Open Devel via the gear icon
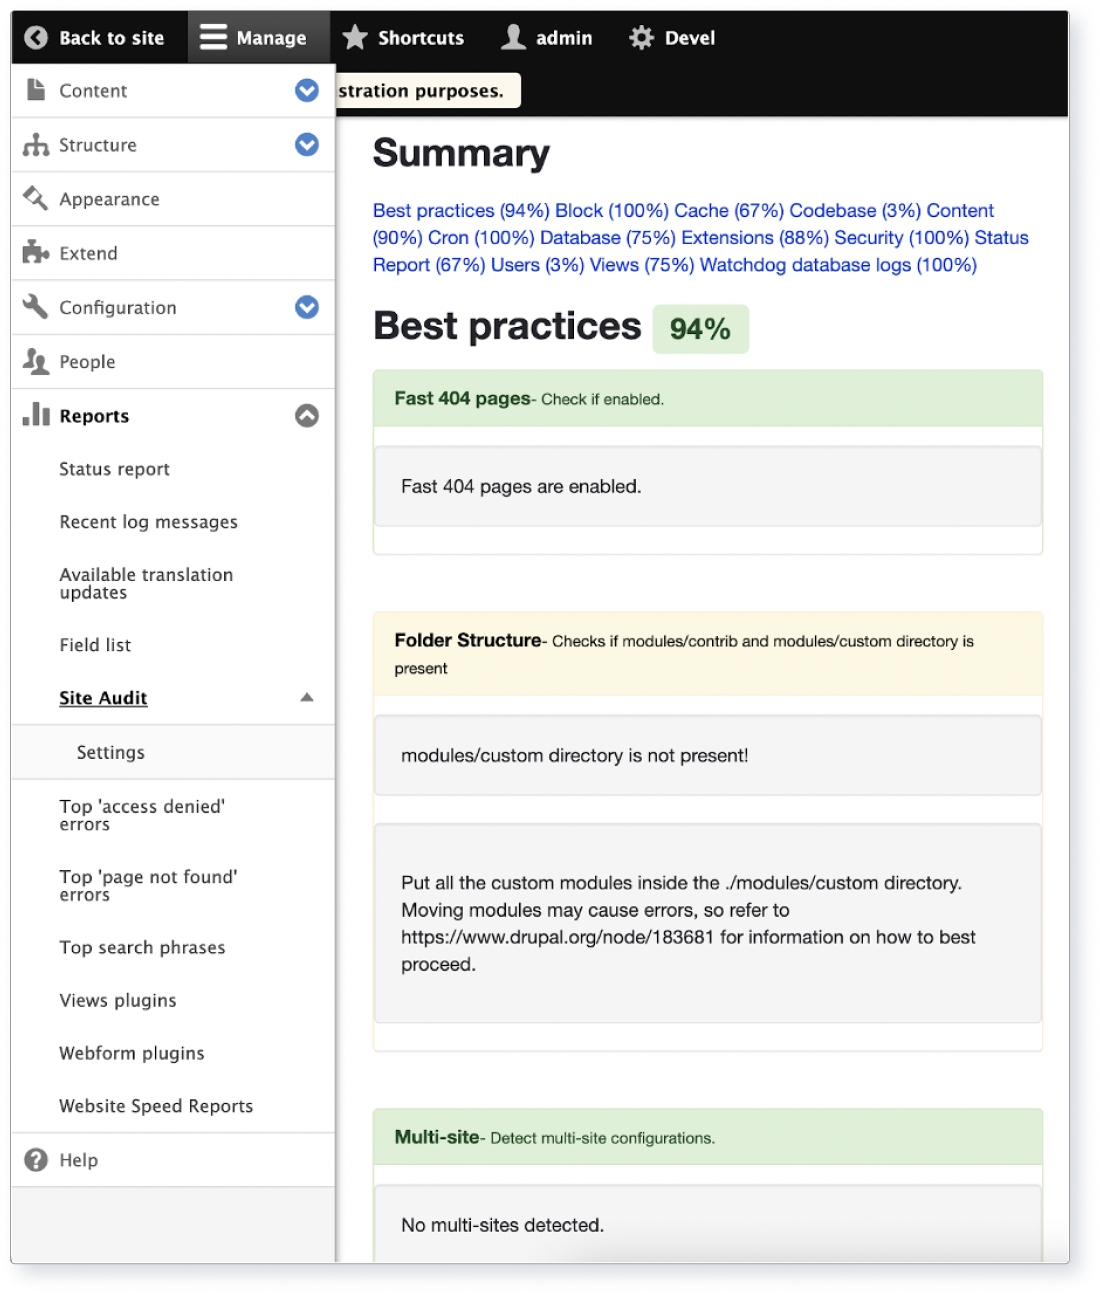Image resolution: width=1100 pixels, height=1295 pixels. pos(640,37)
